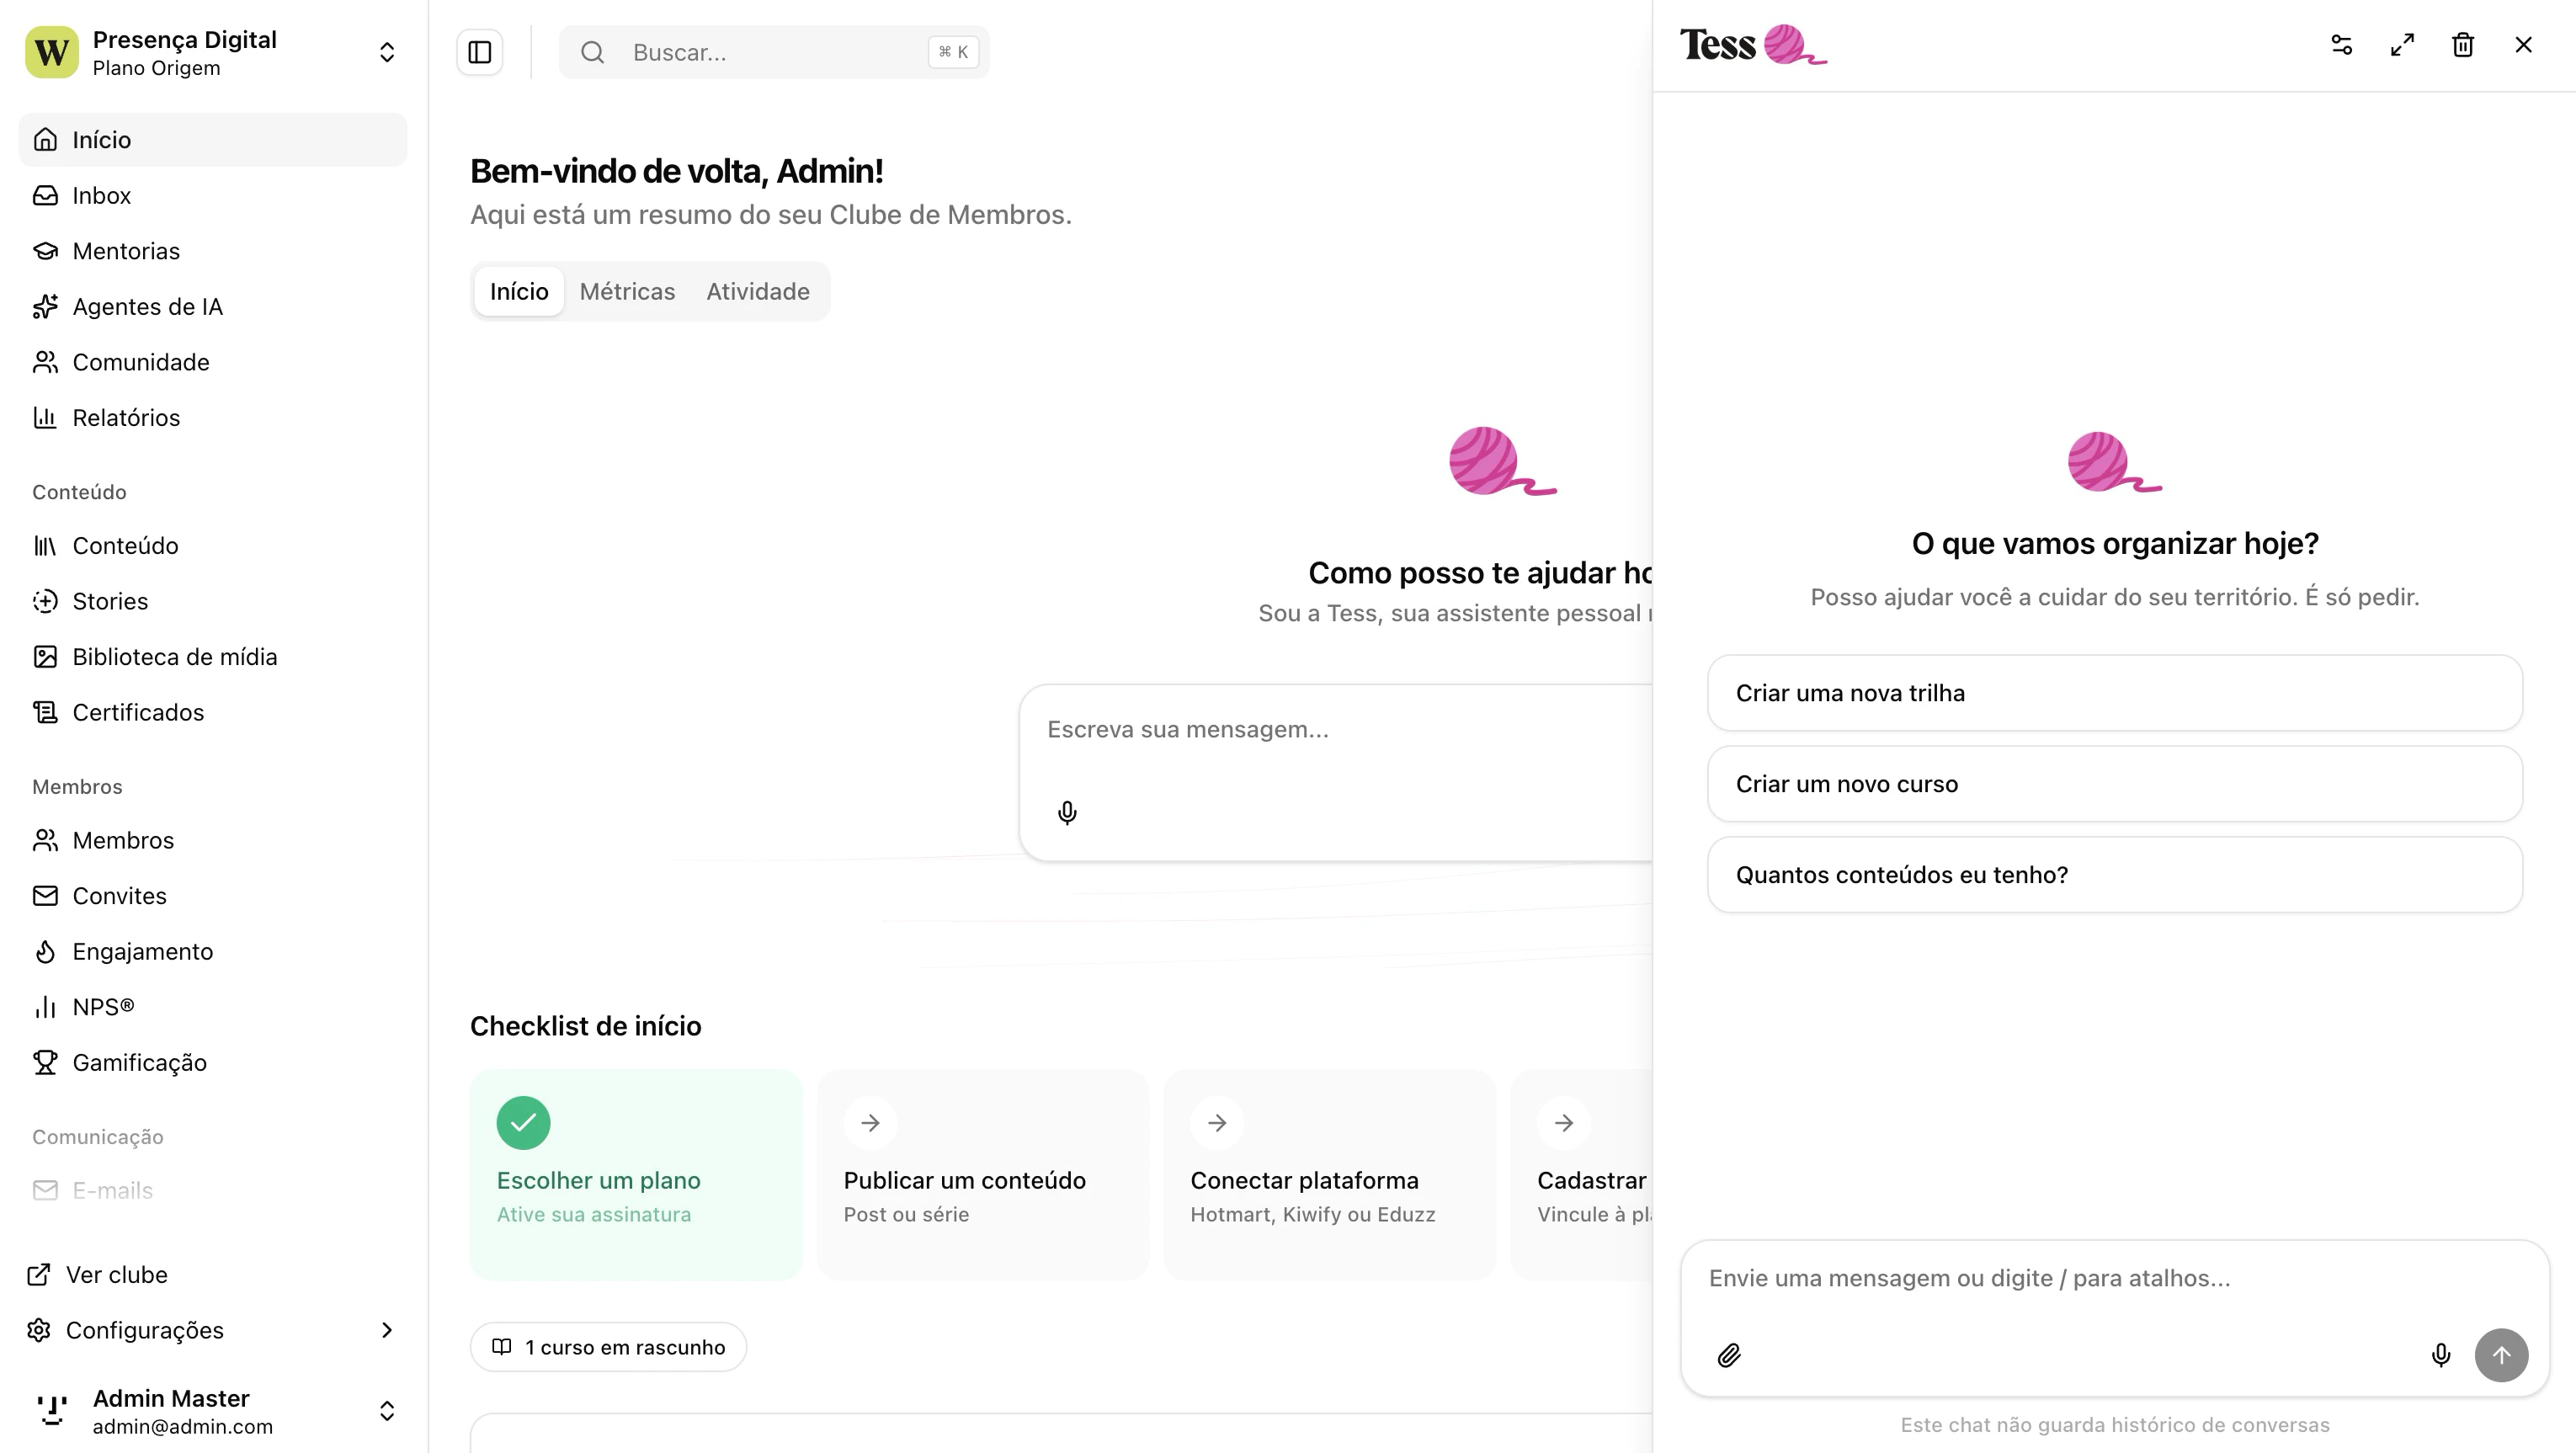
Task: Expand the Configurações submenu arrow
Action: [x=387, y=1330]
